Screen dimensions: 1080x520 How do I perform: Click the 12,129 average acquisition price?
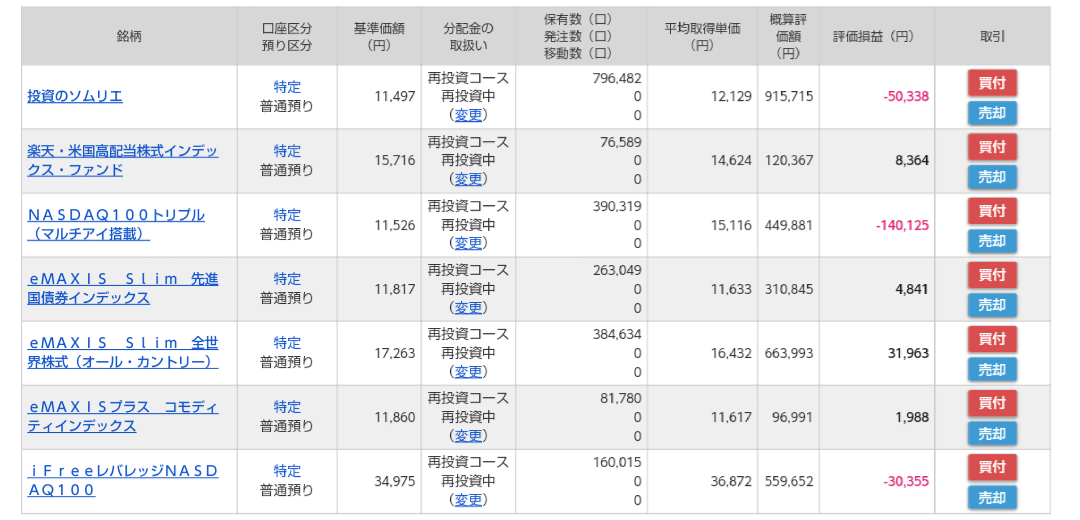tap(731, 96)
